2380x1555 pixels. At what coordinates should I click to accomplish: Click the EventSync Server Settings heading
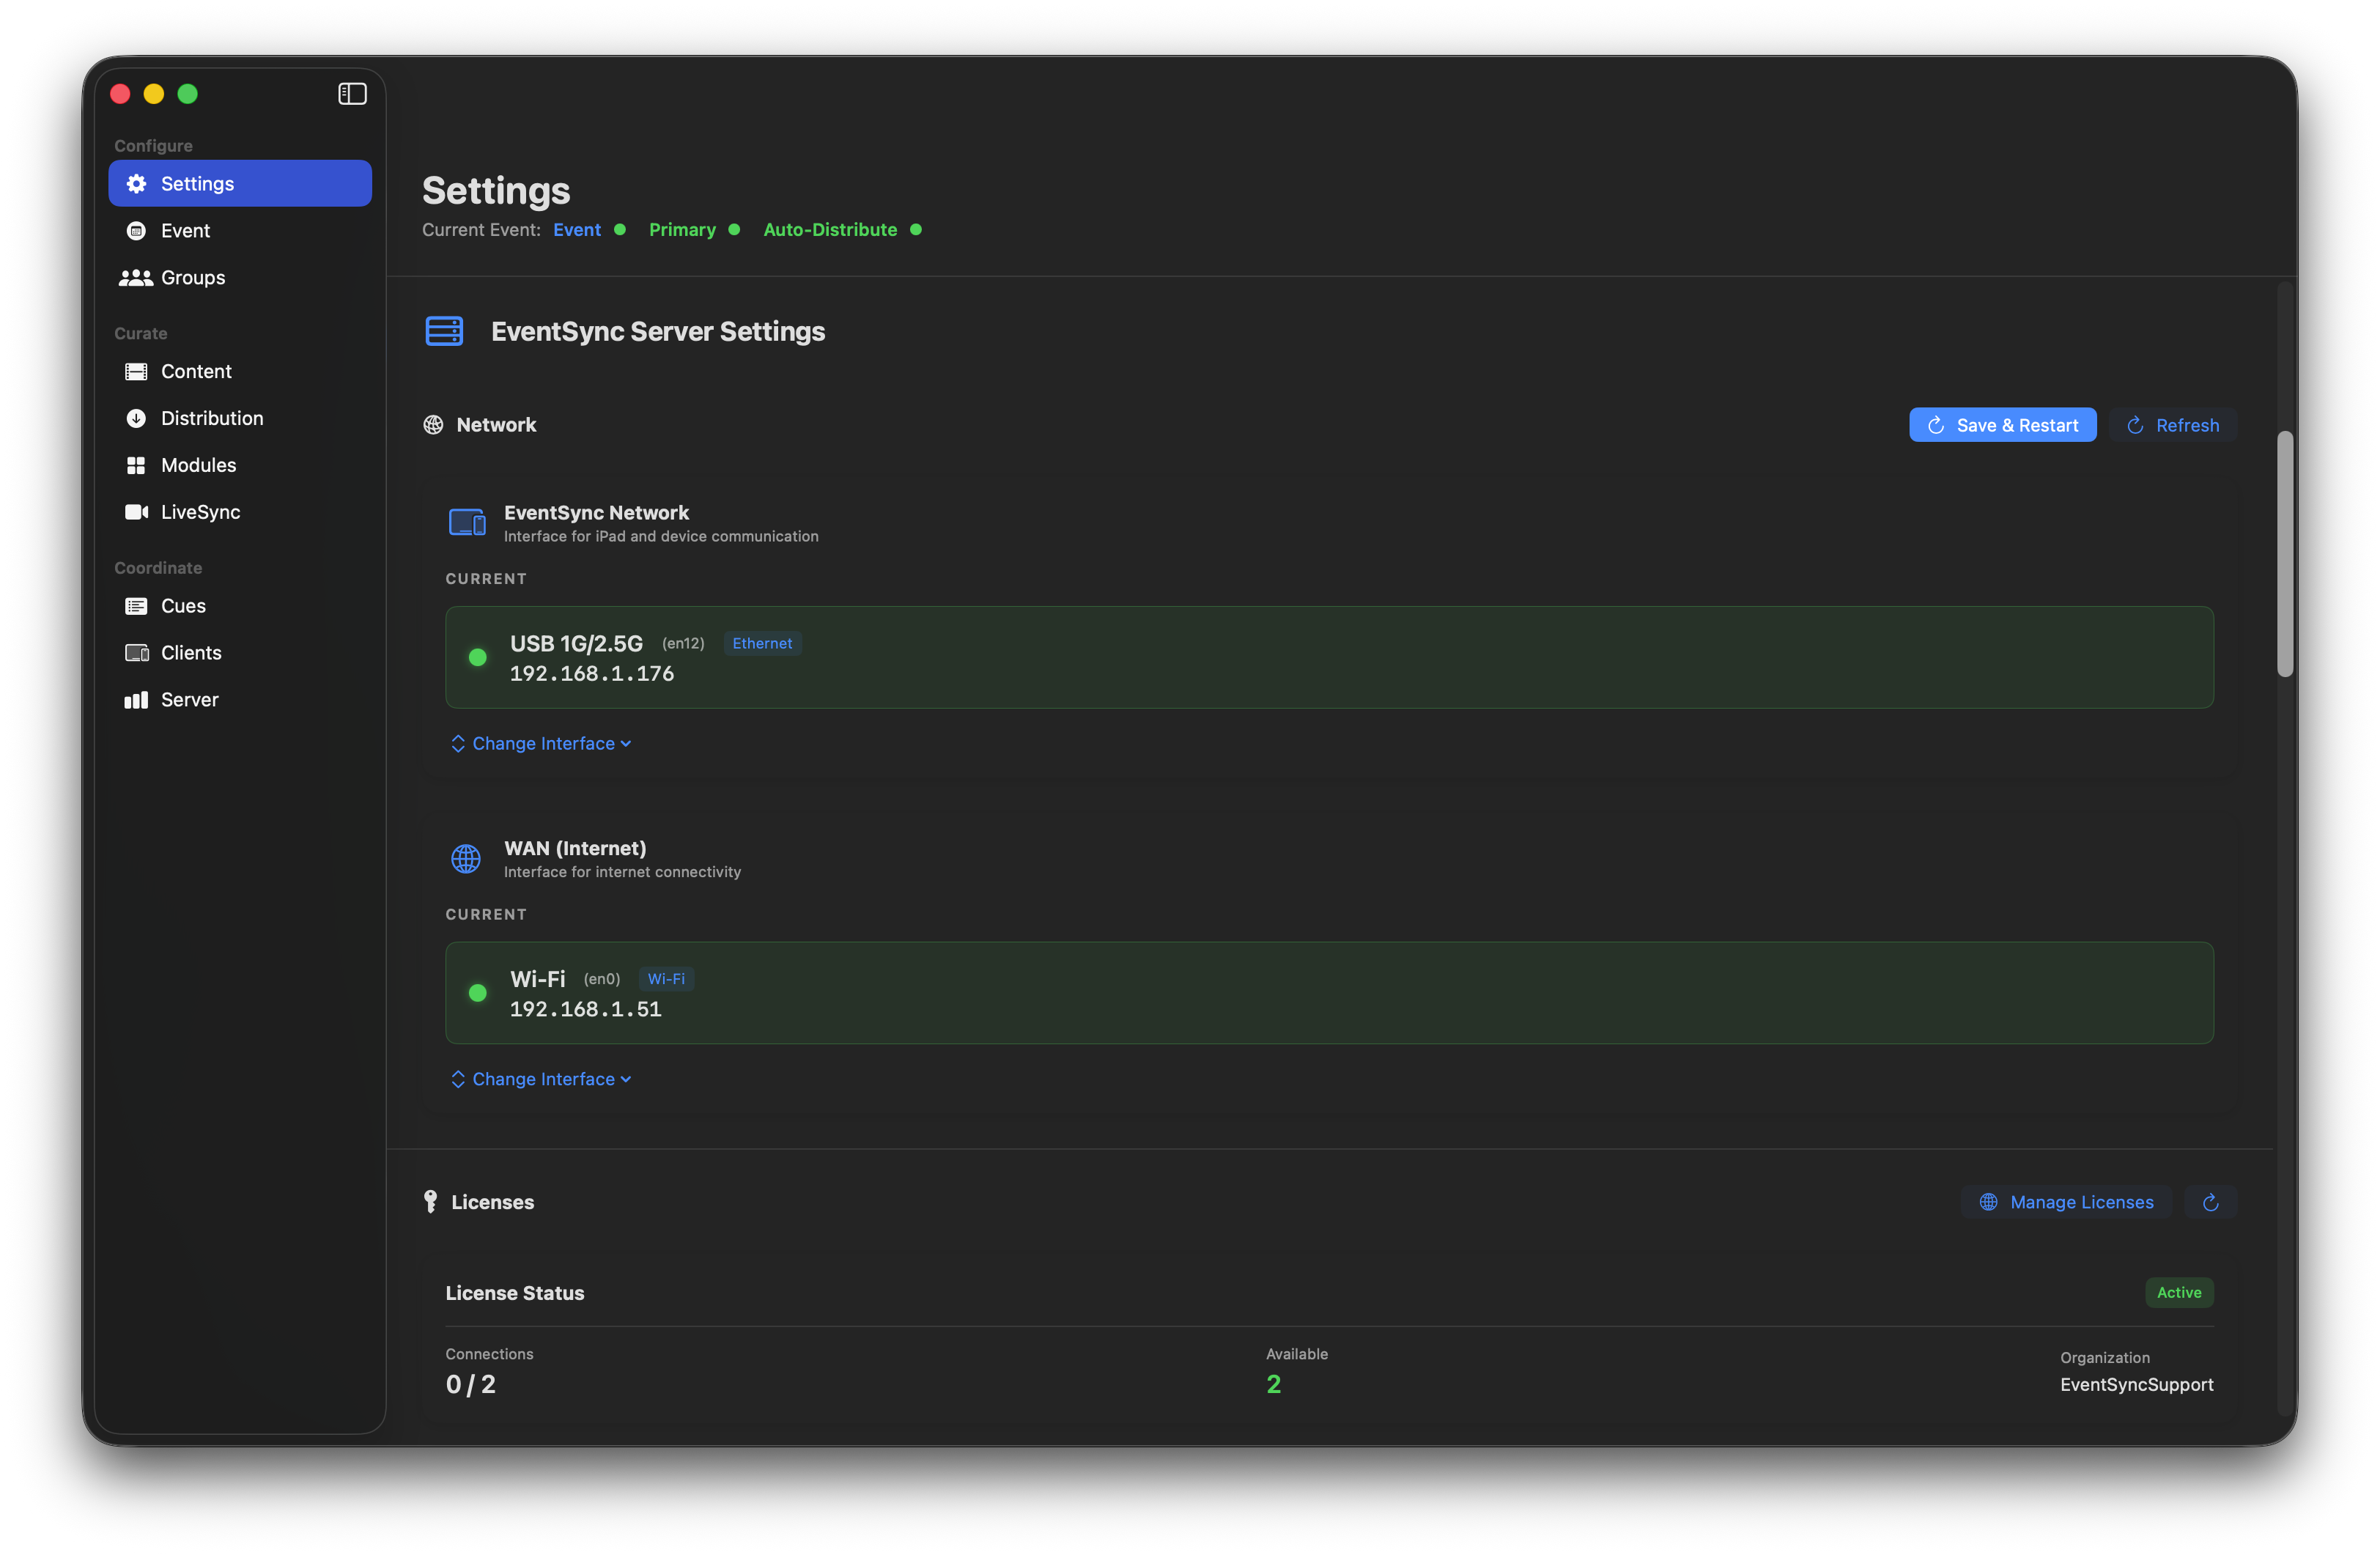click(658, 331)
